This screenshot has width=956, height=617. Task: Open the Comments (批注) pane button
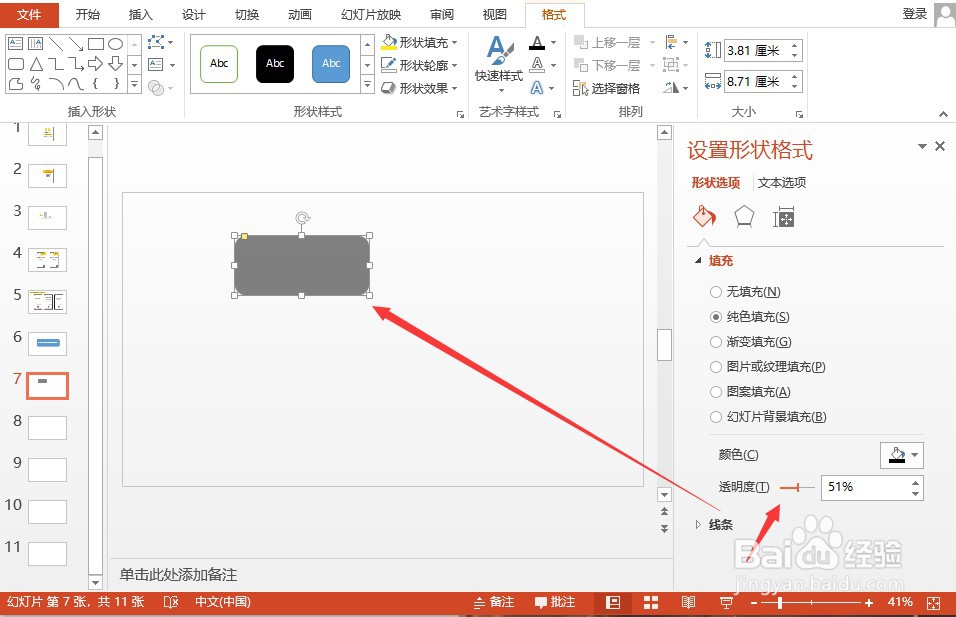(x=555, y=602)
